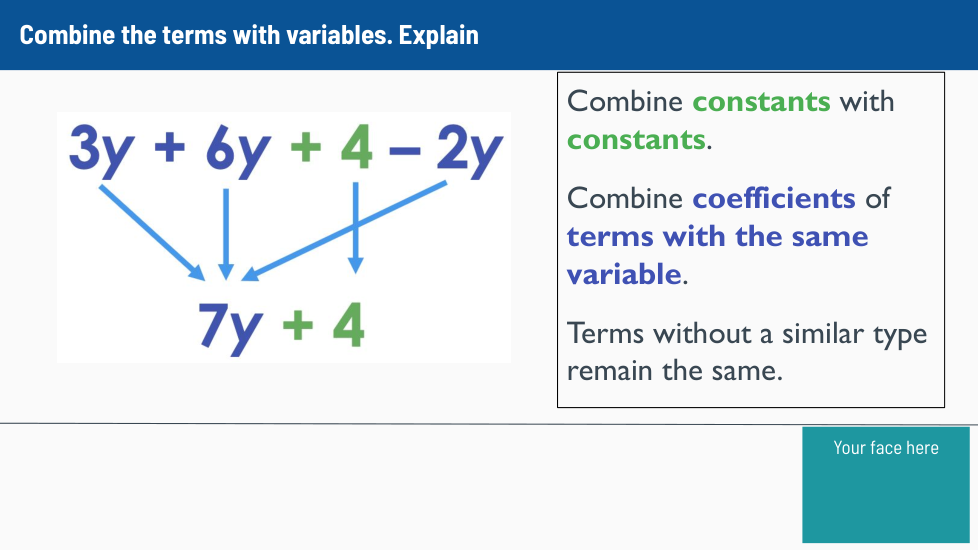The height and width of the screenshot is (550, 978).
Task: Click the green plus sign in the result
Action: point(295,327)
